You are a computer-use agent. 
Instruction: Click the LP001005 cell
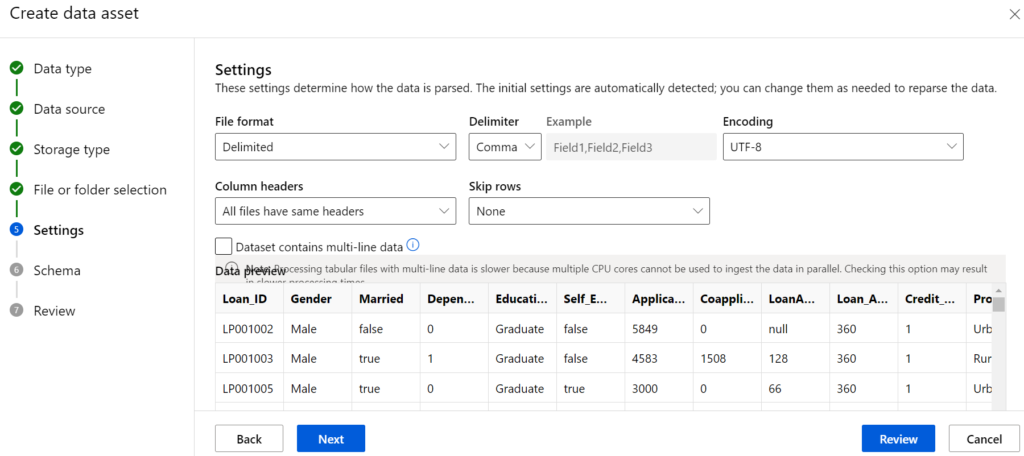[249, 389]
